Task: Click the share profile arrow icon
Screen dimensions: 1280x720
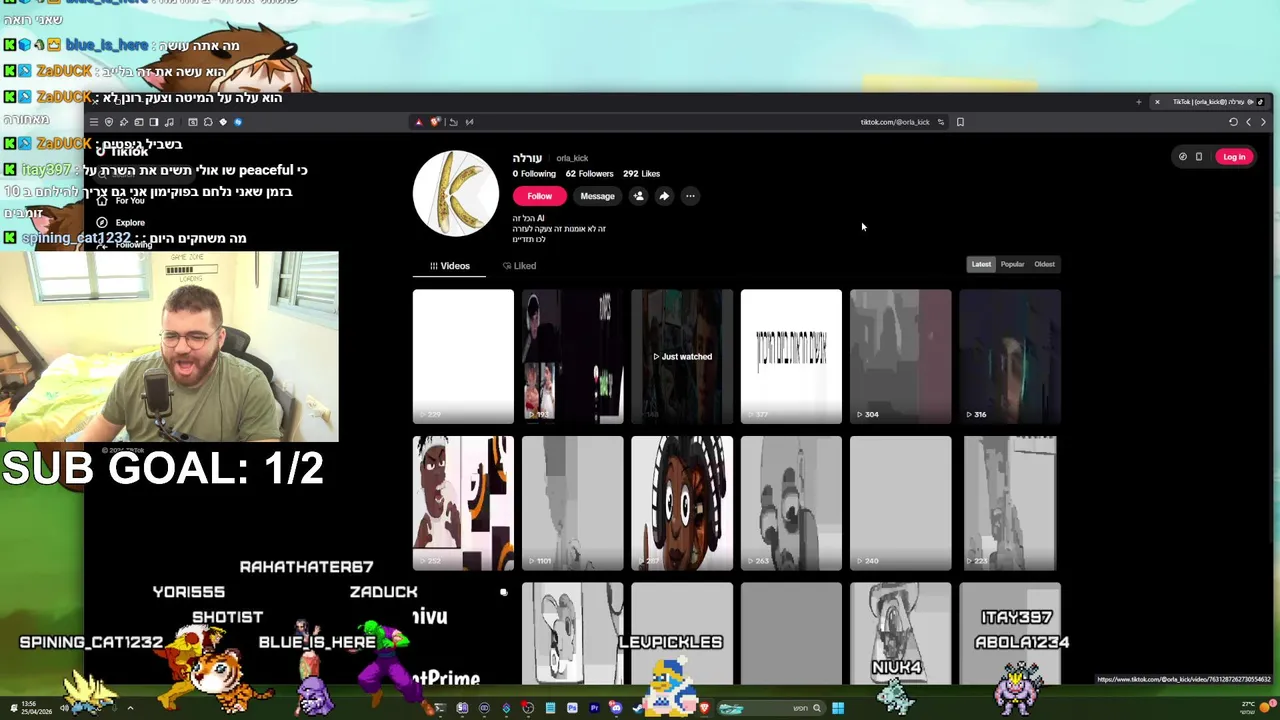Action: 664,196
